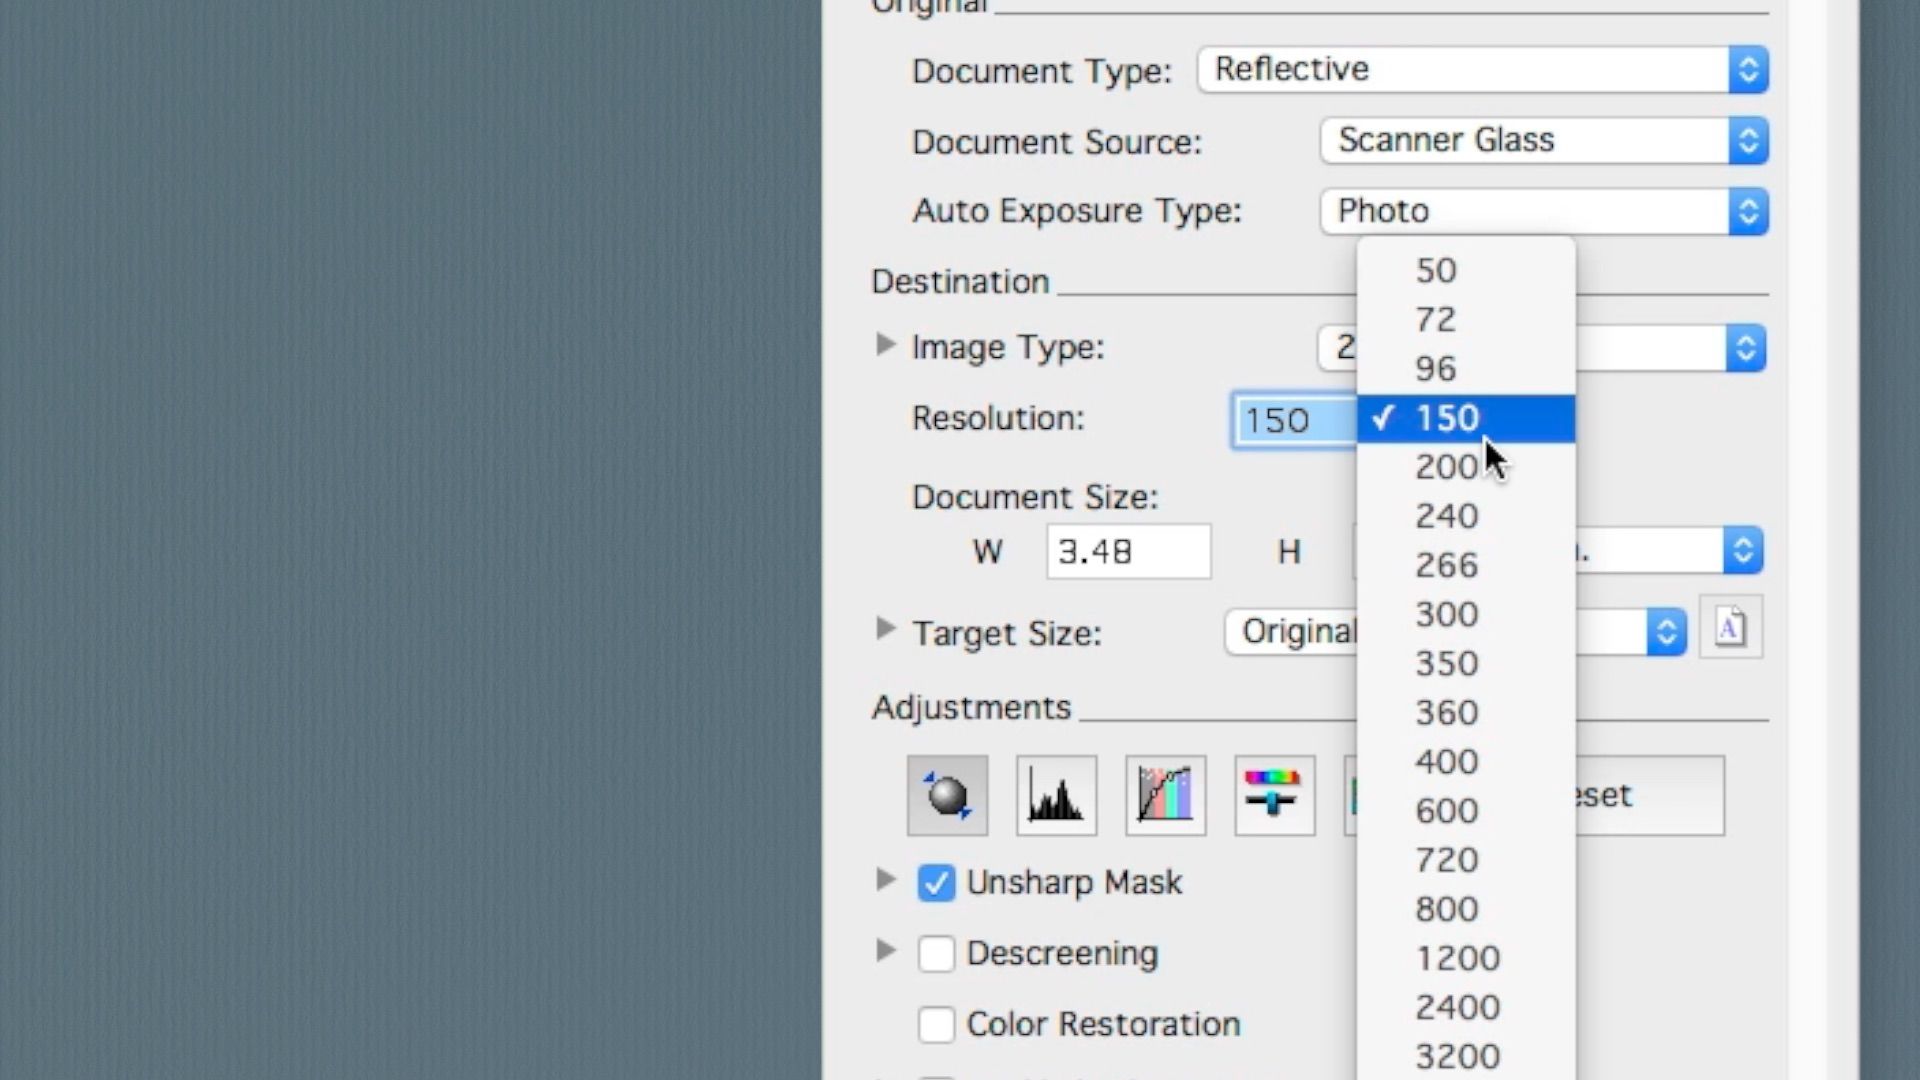Click the document width W field
Image resolution: width=1920 pixels, height=1080 pixels.
click(x=1127, y=552)
